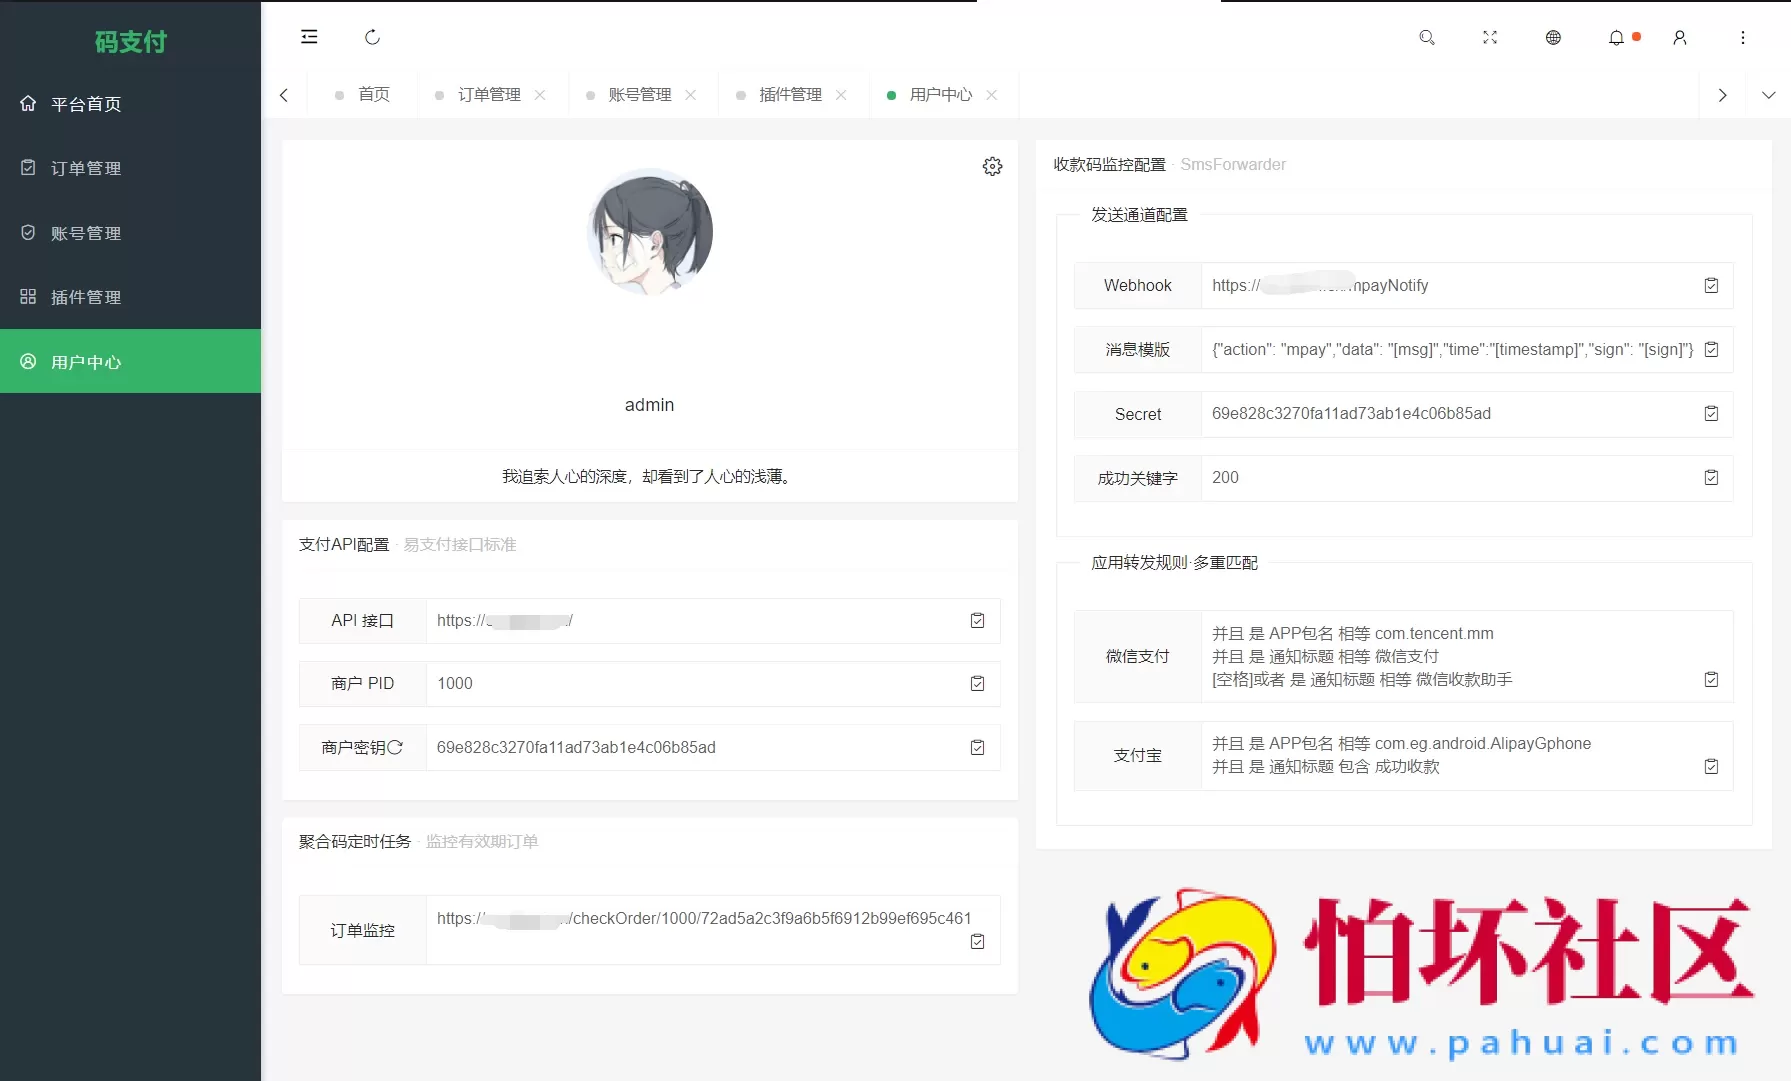Screen dimensions: 1791x1081
Task: Copy the 订单监控 monitoring URL
Action: pyautogui.click(x=977, y=941)
